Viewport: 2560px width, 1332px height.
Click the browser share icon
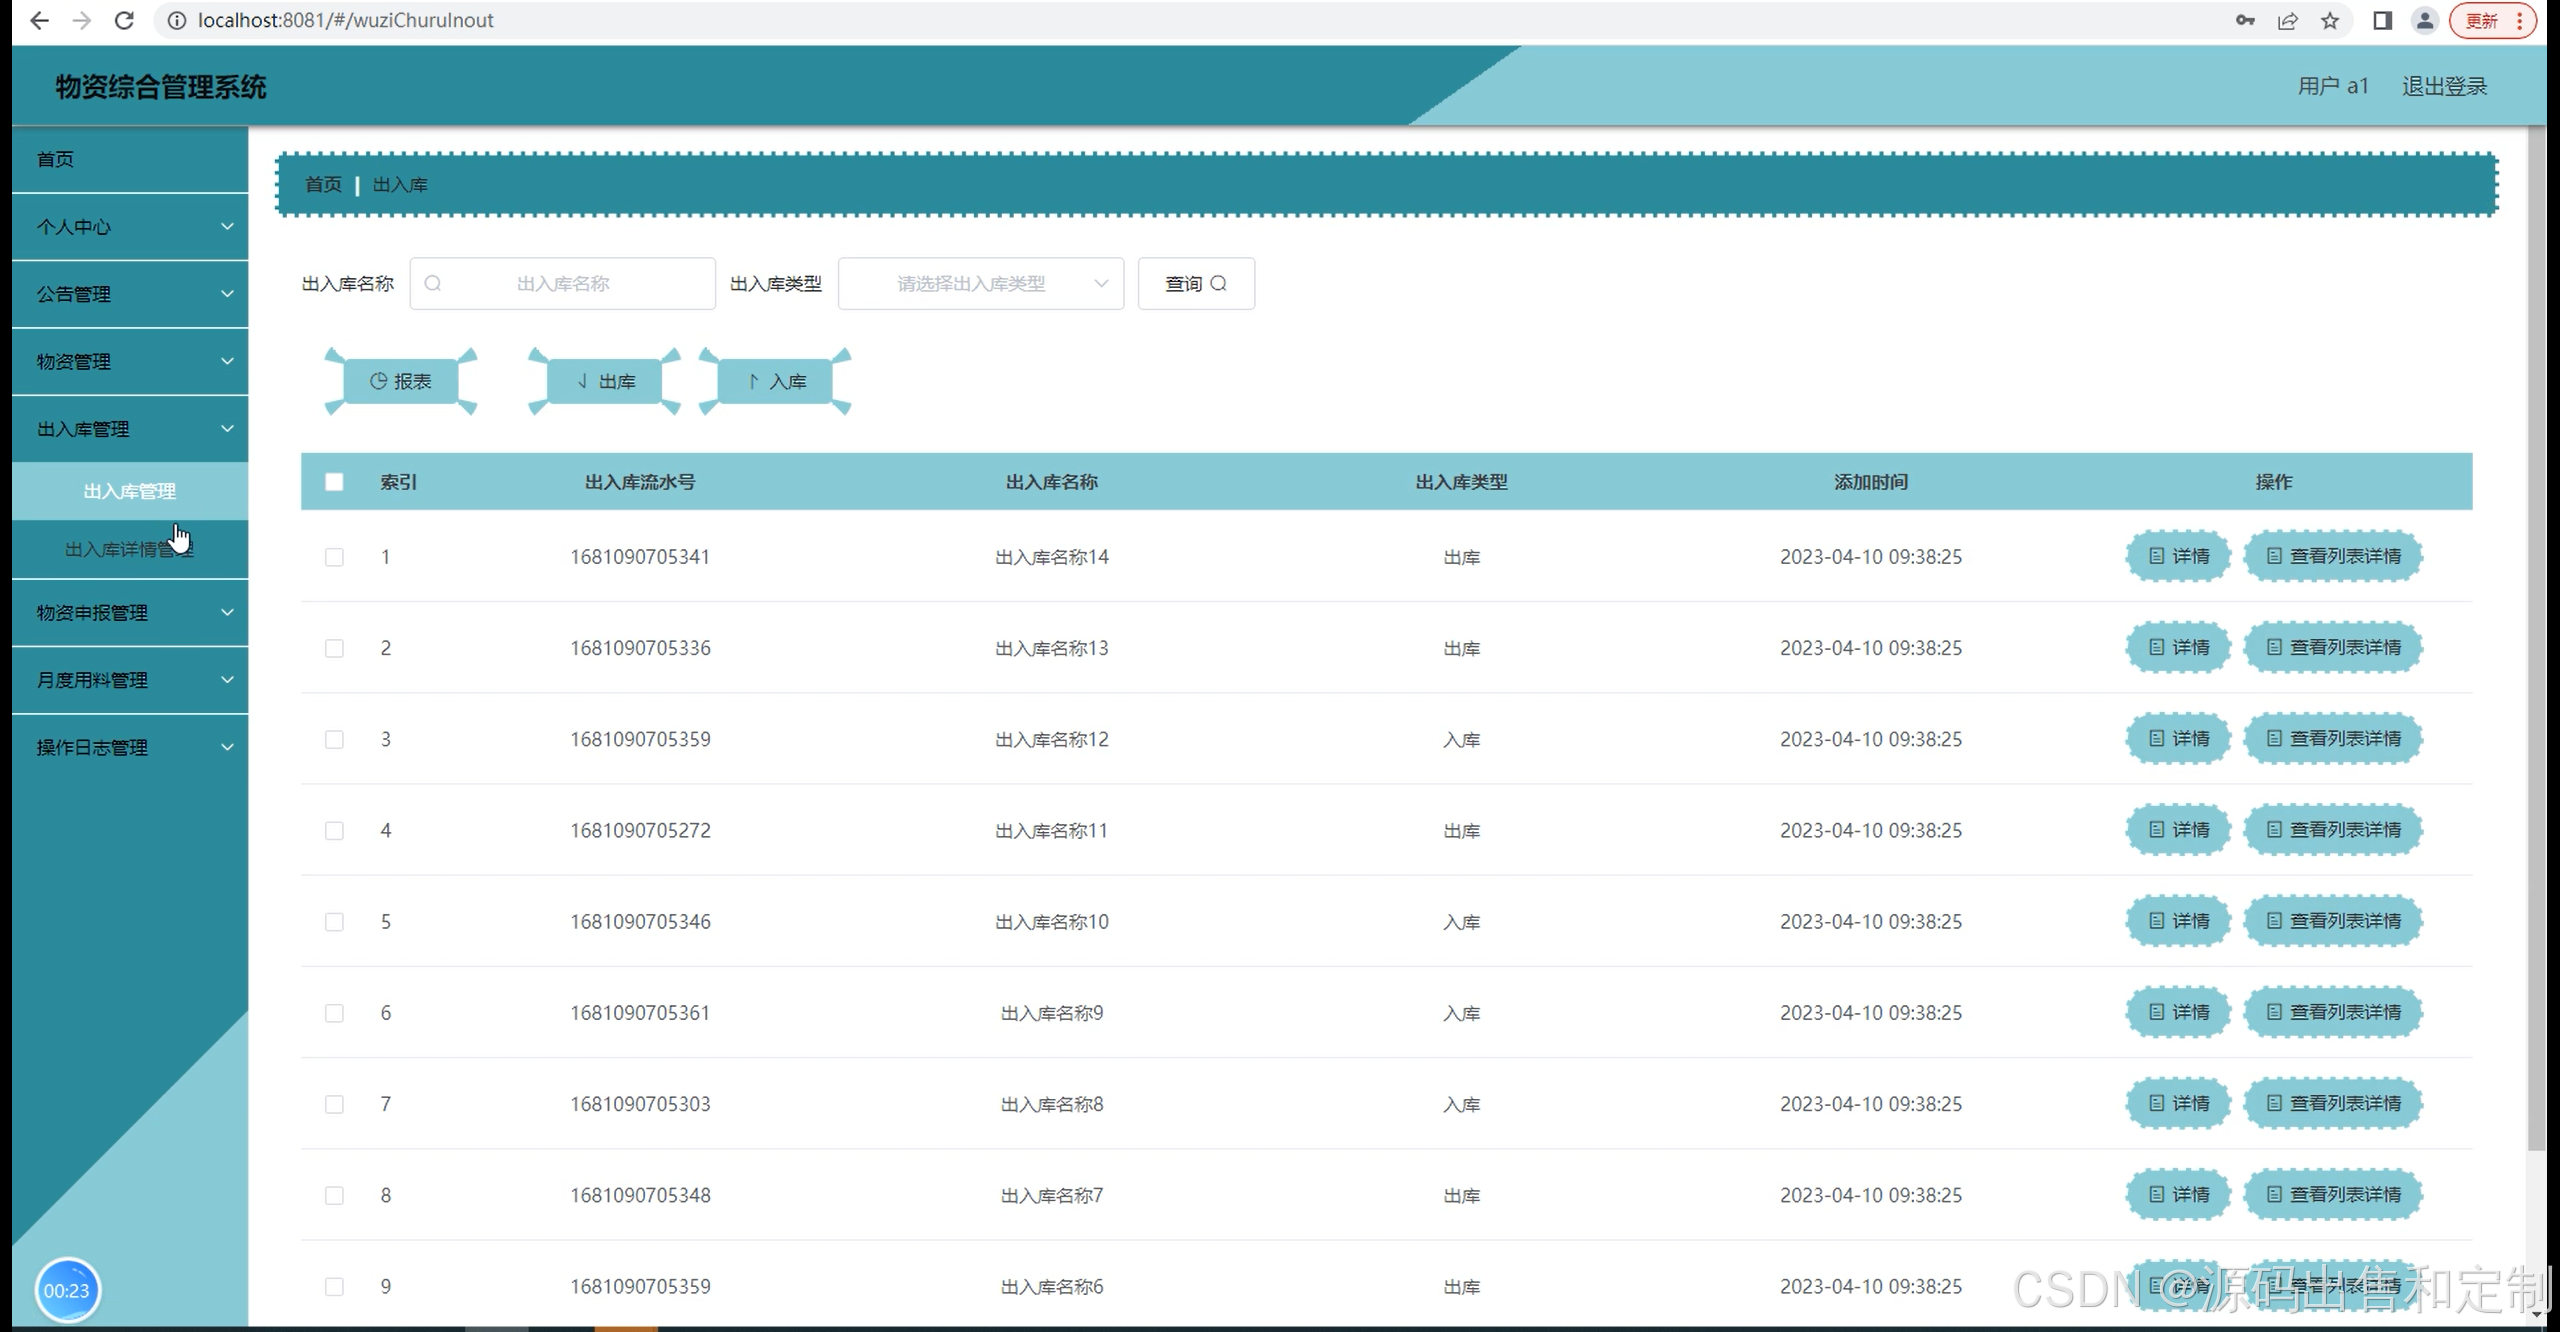(2287, 20)
